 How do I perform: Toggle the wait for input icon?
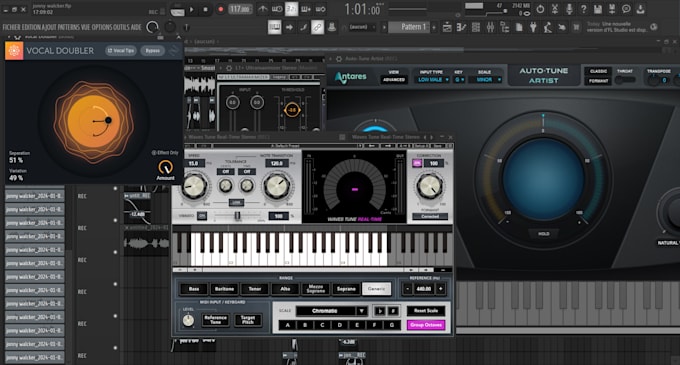277,9
